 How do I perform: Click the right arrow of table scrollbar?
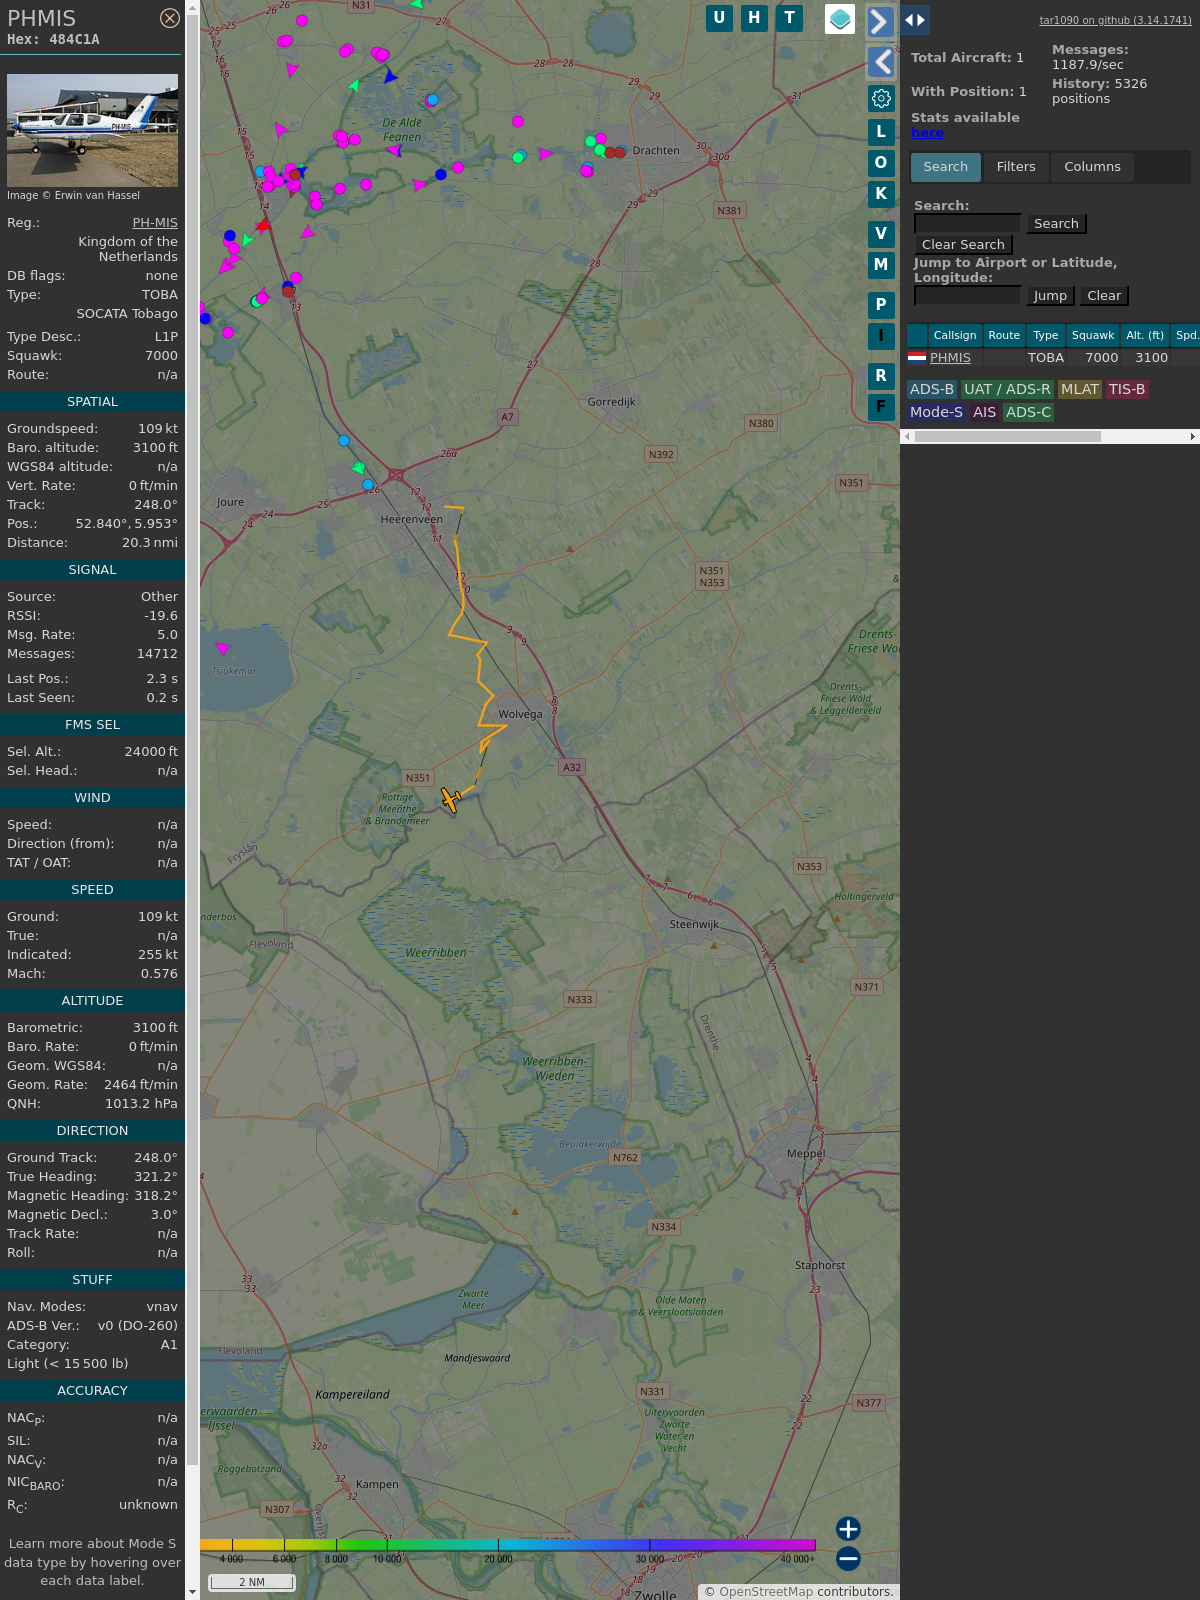pos(1193,437)
